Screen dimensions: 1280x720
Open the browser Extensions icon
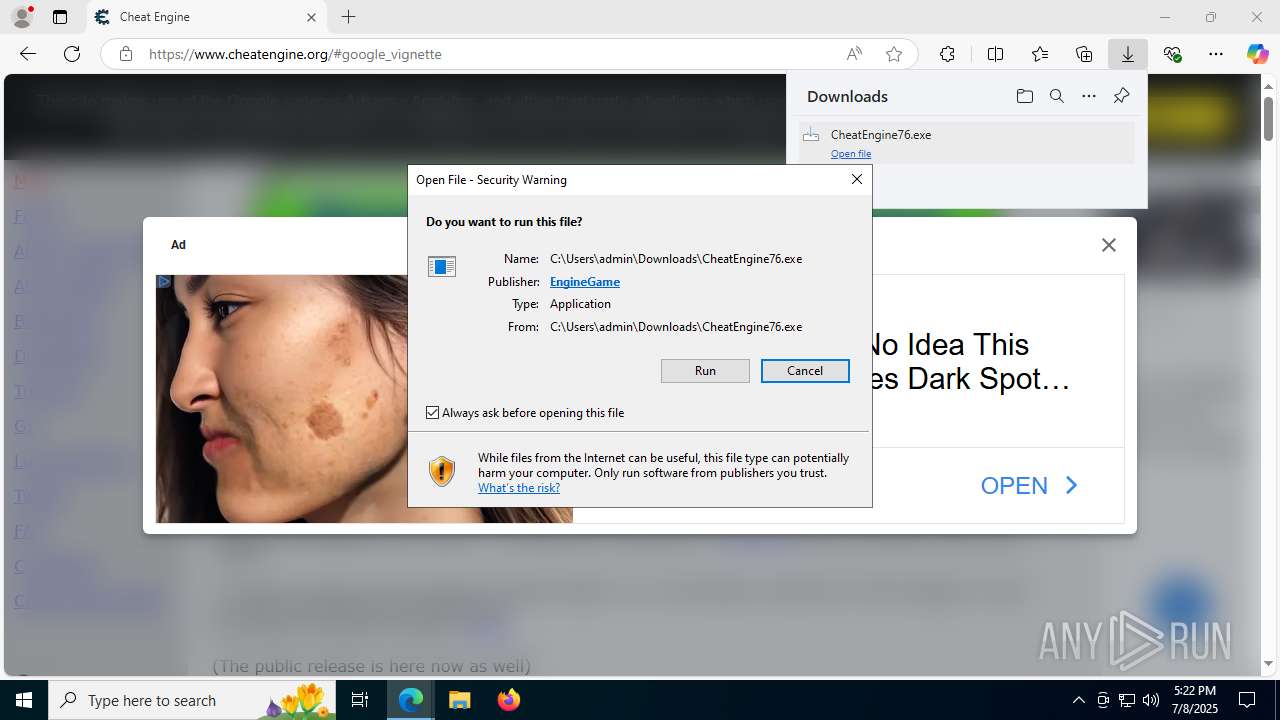tap(947, 54)
